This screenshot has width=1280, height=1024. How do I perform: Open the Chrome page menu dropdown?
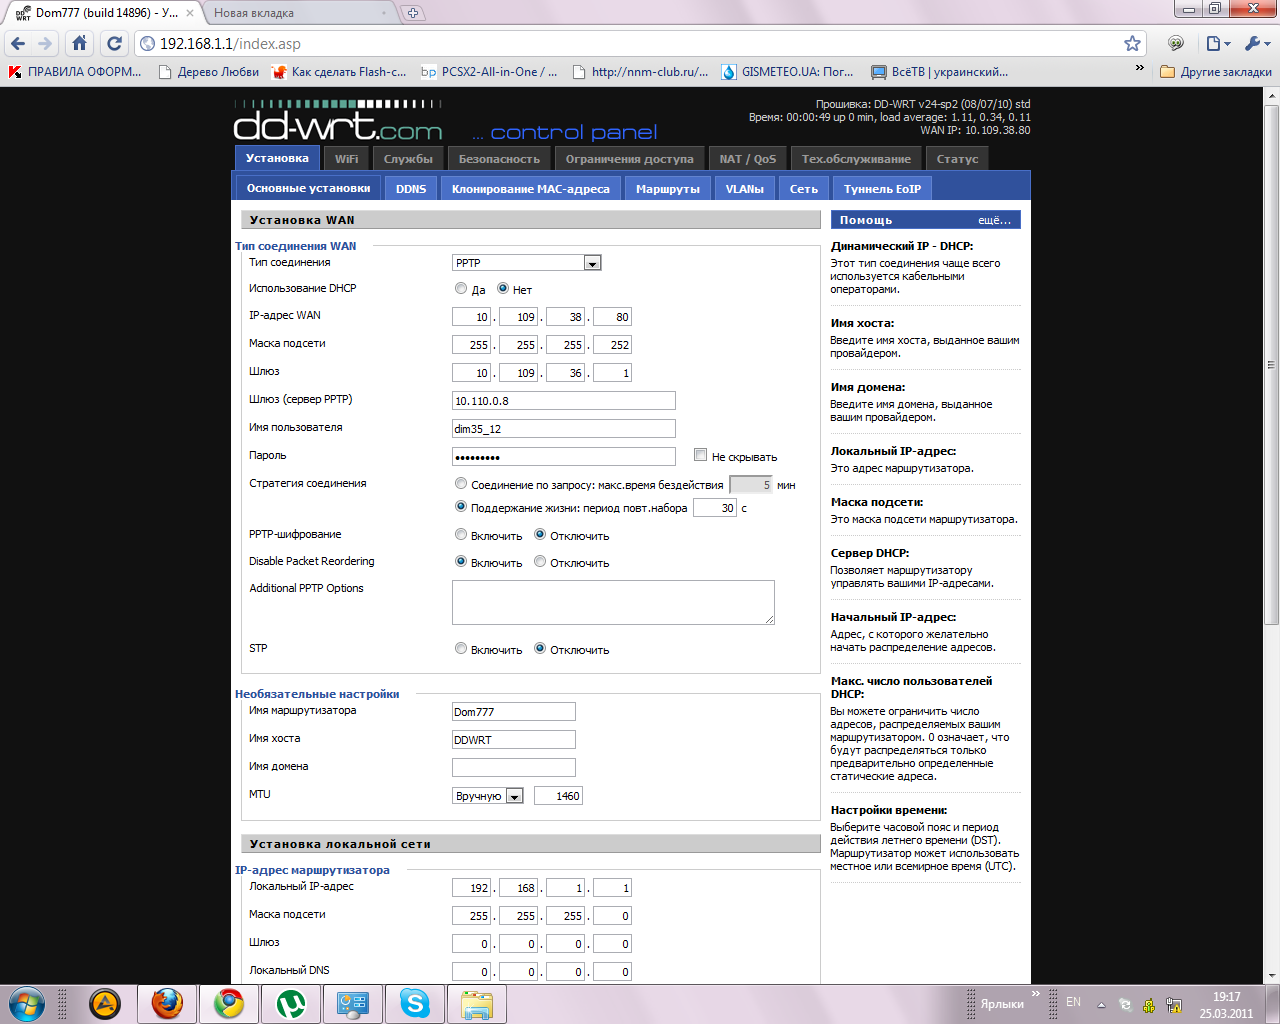[x=1217, y=43]
